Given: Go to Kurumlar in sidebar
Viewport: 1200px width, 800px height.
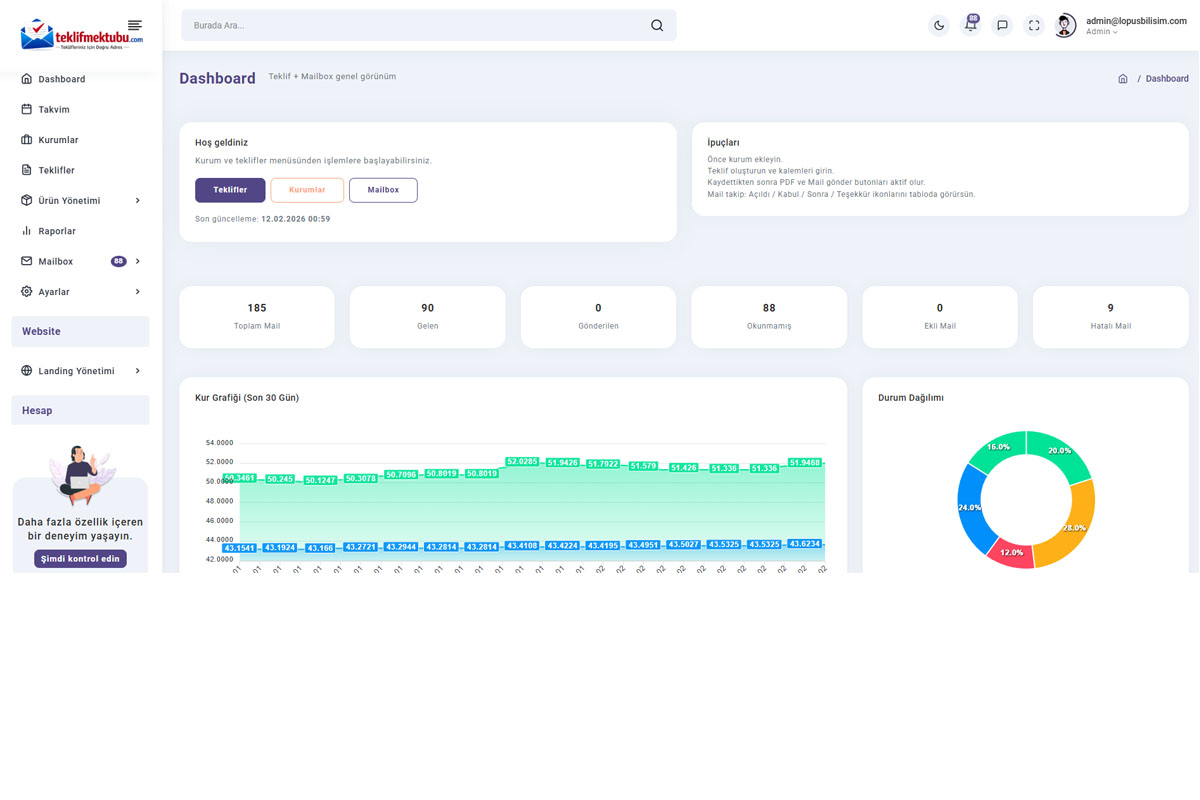Looking at the screenshot, I should tap(58, 140).
